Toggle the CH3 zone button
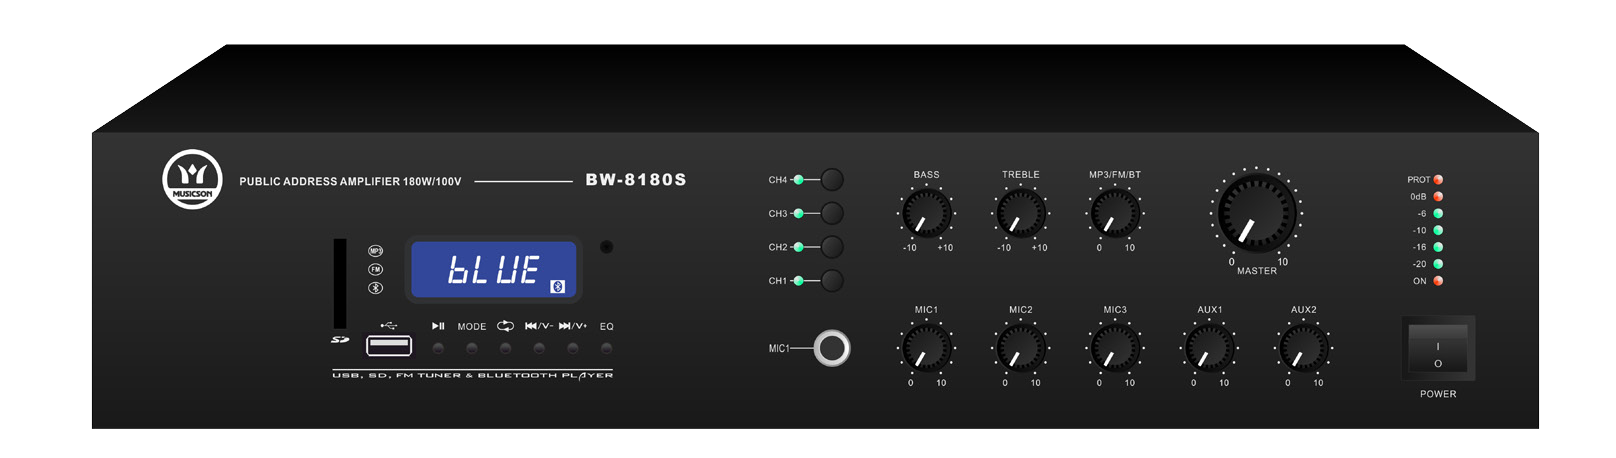The image size is (1616, 458). click(832, 213)
